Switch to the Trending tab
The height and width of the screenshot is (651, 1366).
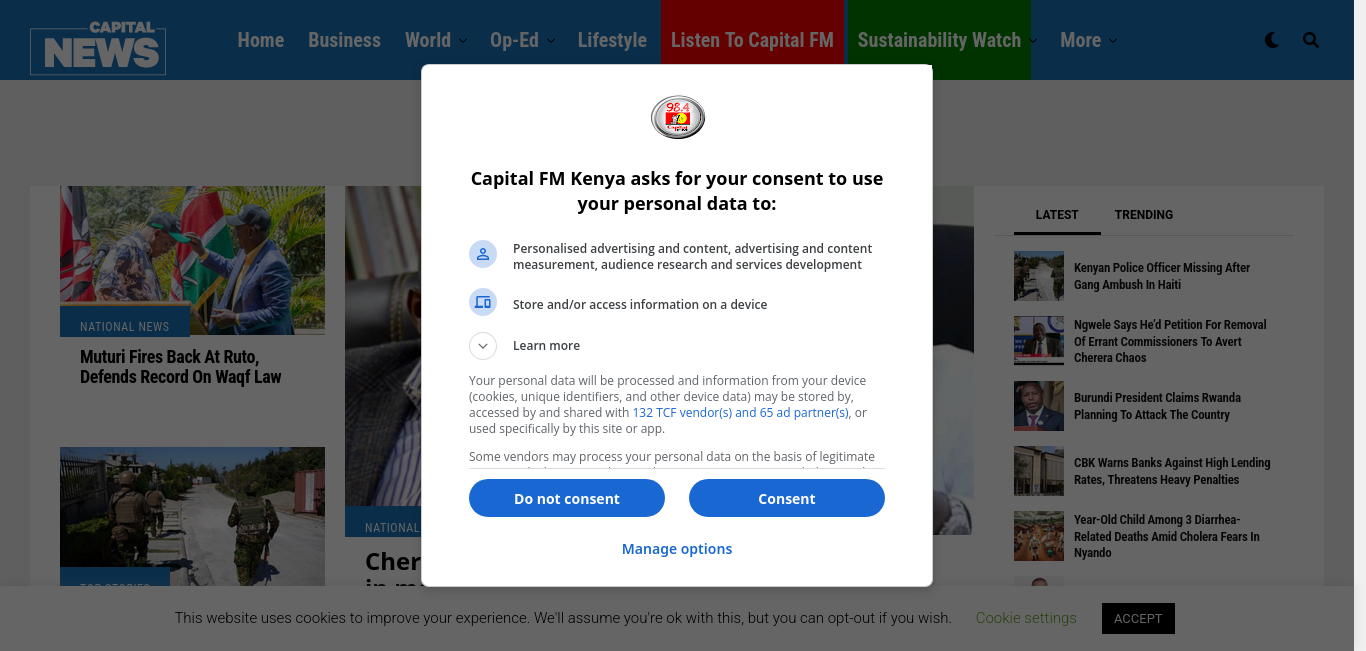pos(1144,215)
